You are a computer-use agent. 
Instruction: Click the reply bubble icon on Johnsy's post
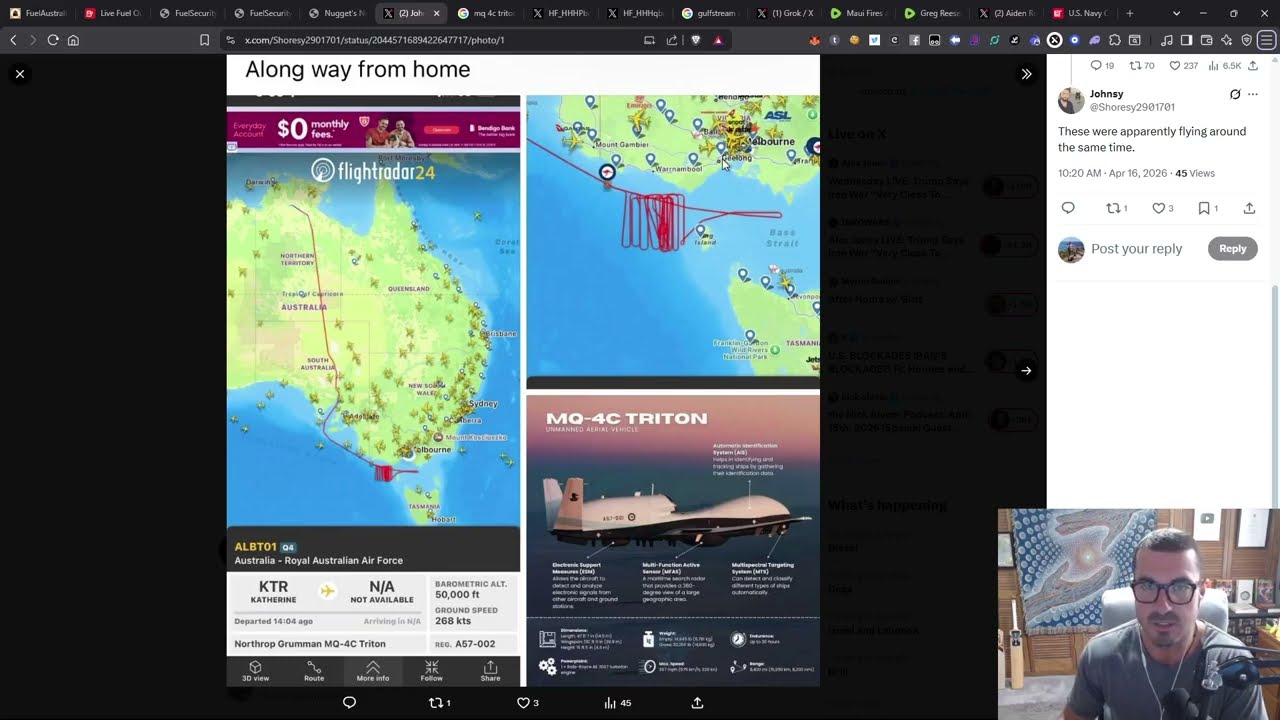(x=1068, y=208)
